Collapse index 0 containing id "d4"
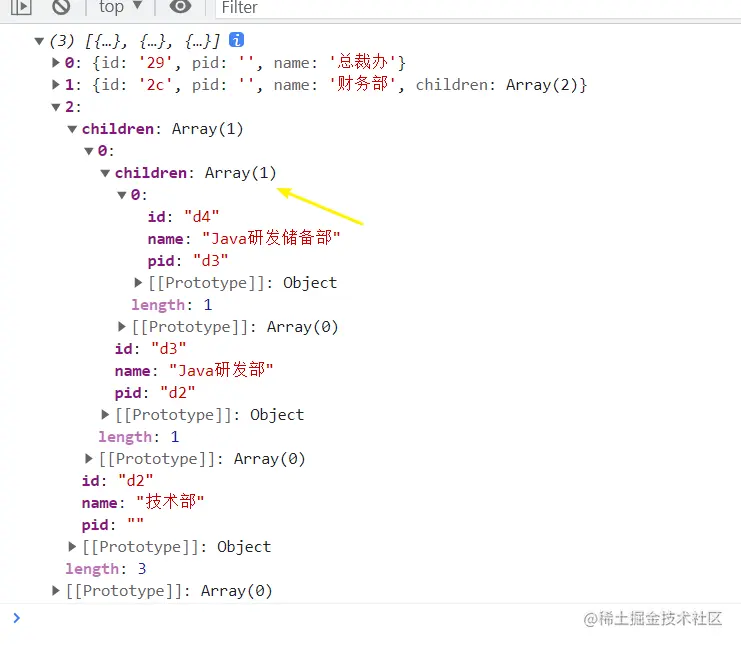 click(x=122, y=195)
